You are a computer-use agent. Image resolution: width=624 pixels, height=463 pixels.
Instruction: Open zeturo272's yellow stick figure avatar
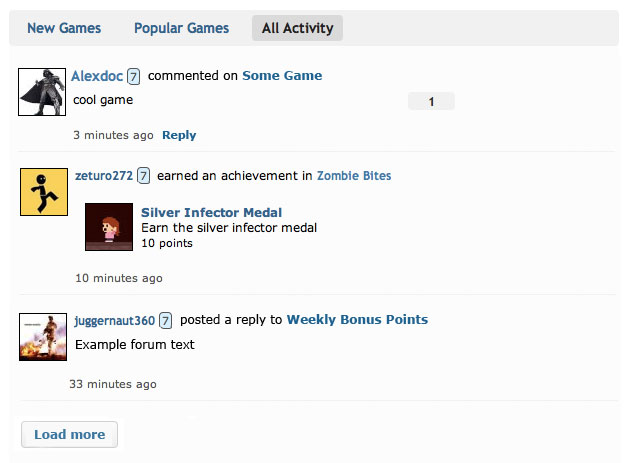pos(44,192)
